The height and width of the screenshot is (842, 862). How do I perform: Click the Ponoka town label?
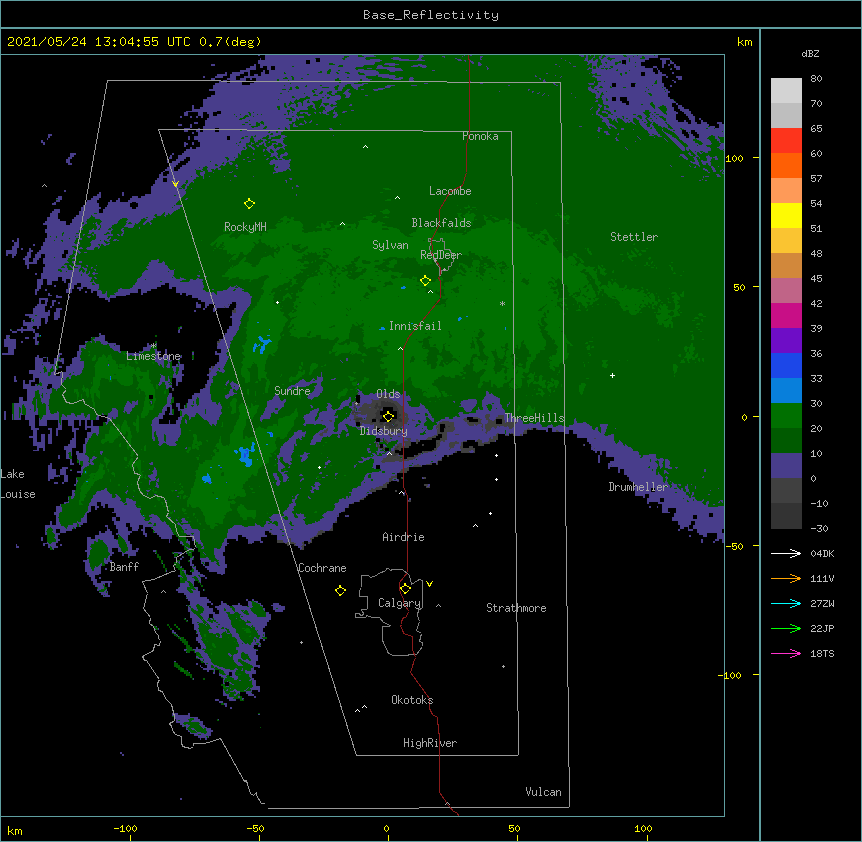point(480,136)
